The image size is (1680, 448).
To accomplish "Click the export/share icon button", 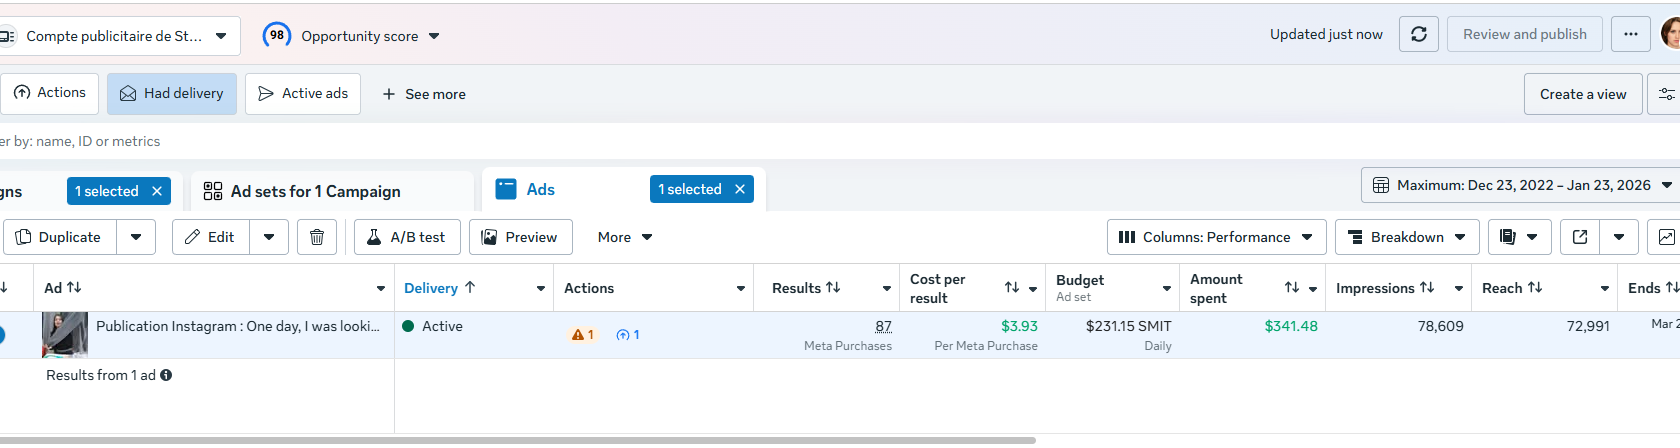I will coord(1580,237).
